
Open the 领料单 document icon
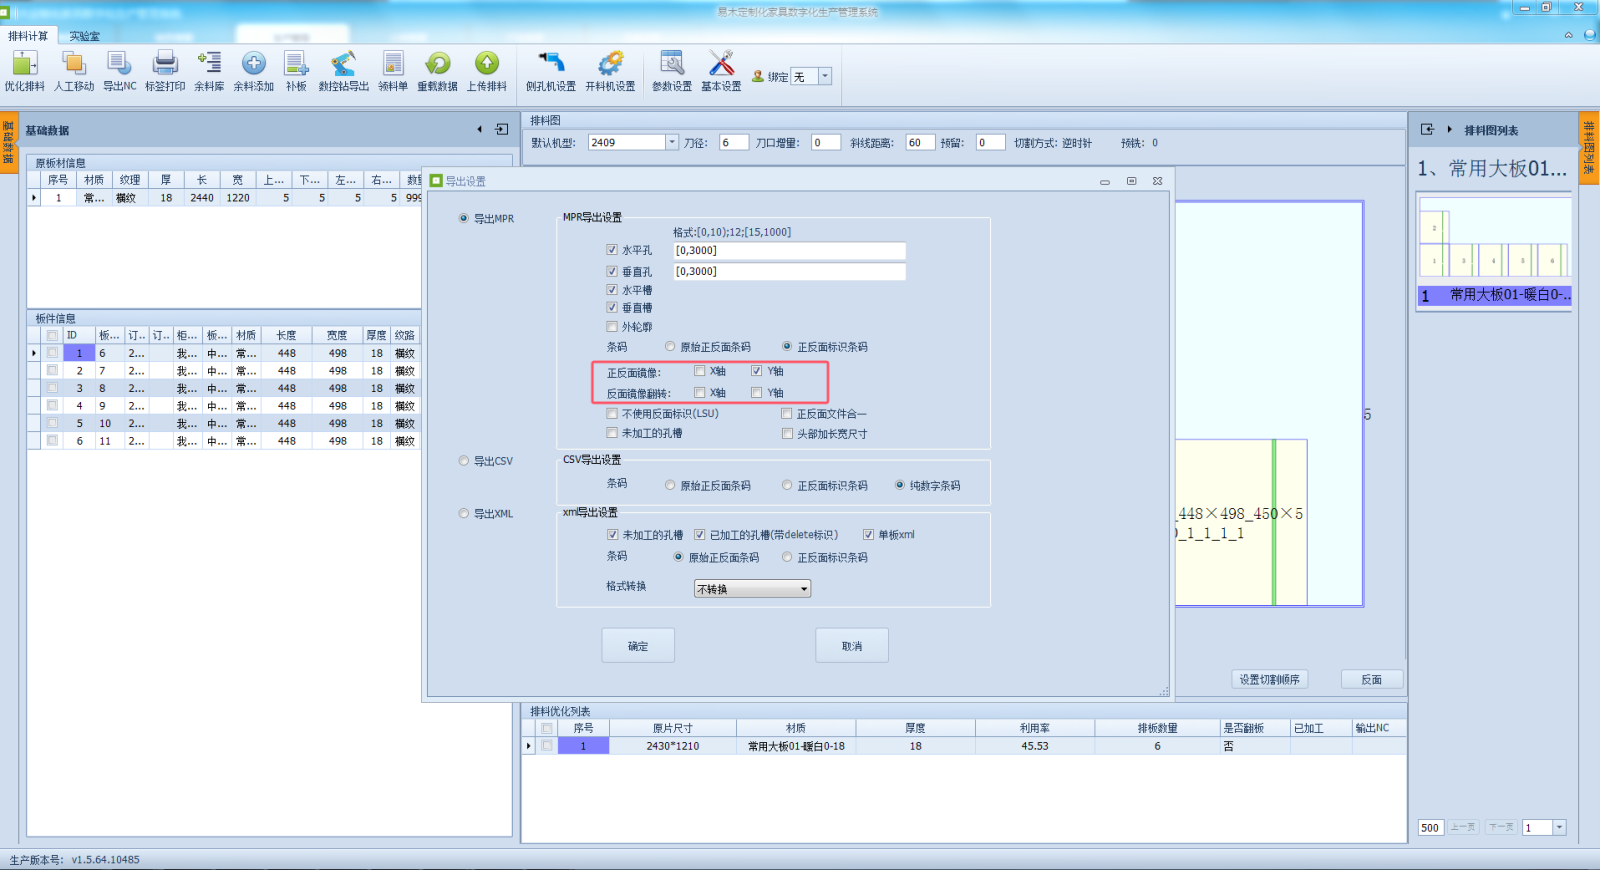click(x=393, y=71)
